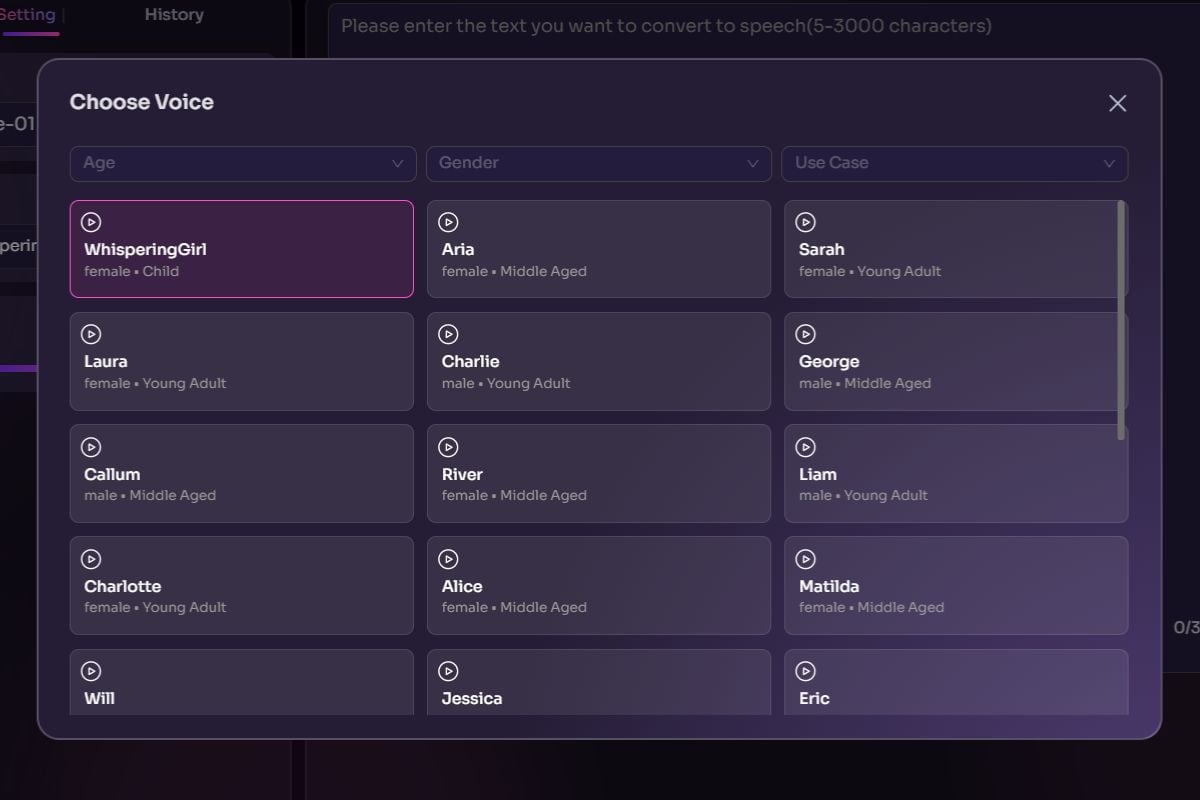Screen dimensions: 1200x800
Task: Select the Liam voice card
Action: click(955, 482)
